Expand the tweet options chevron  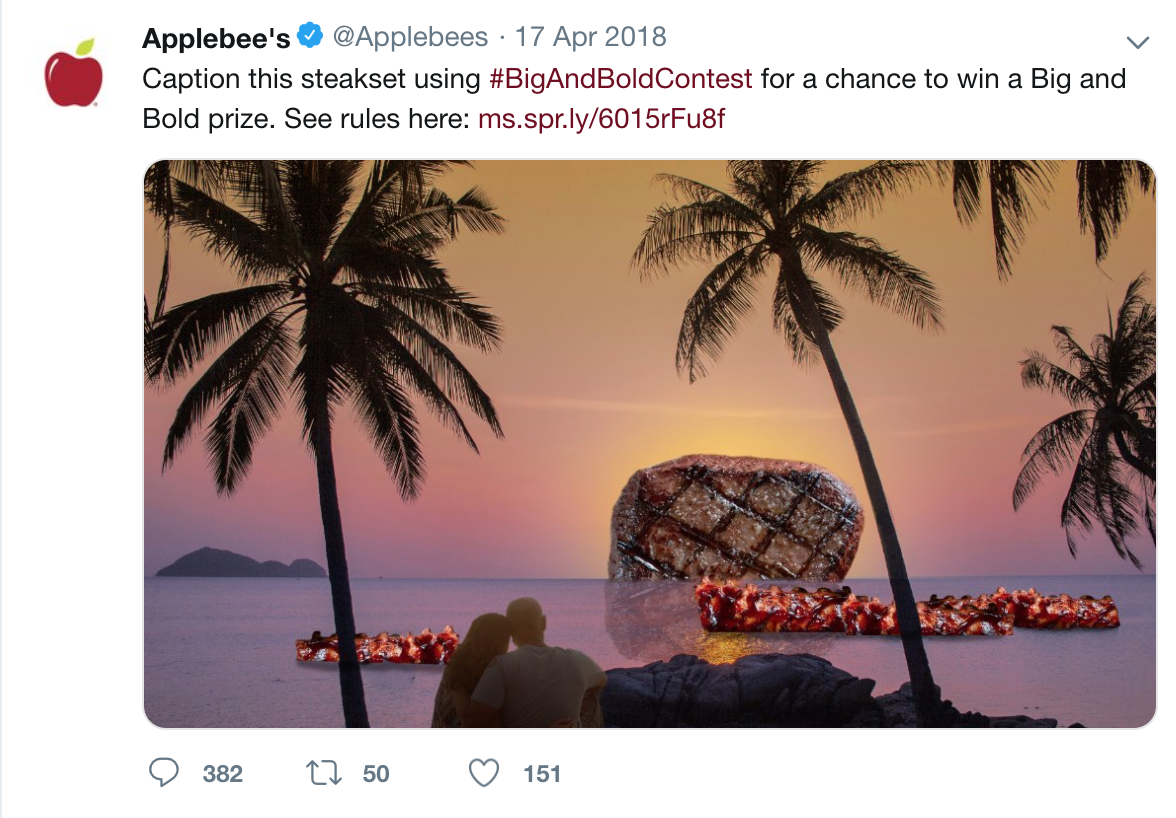click(x=1138, y=43)
